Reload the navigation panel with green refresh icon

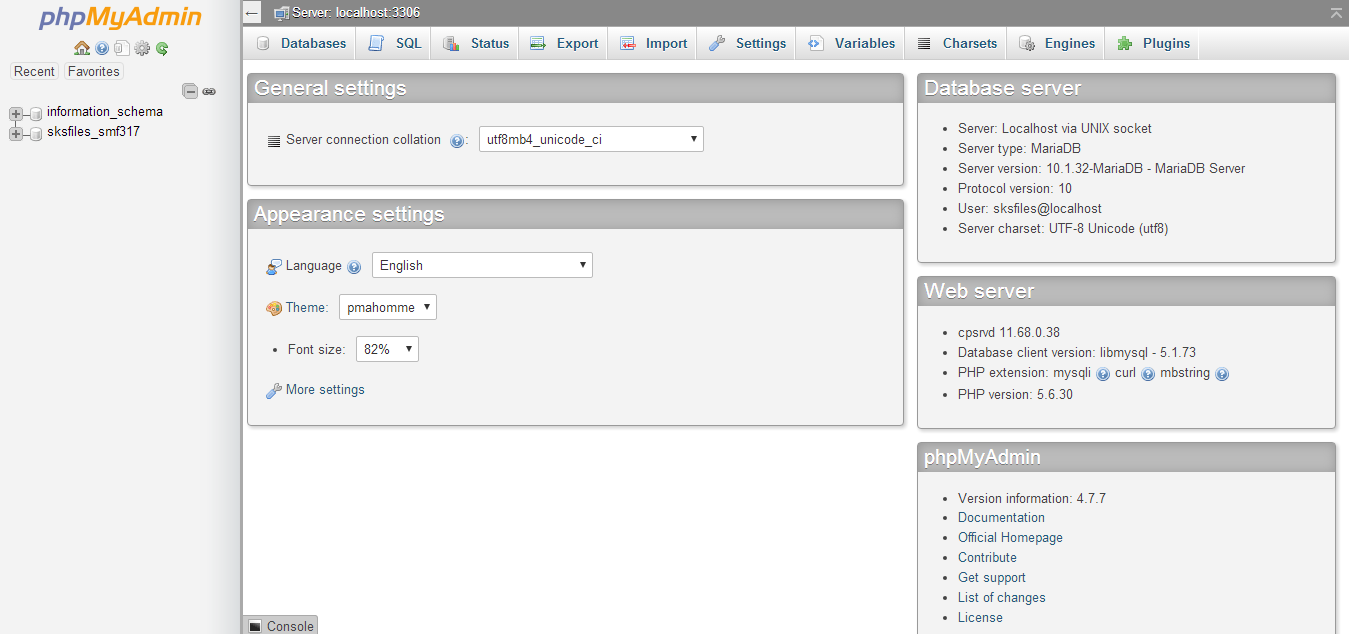click(x=162, y=48)
